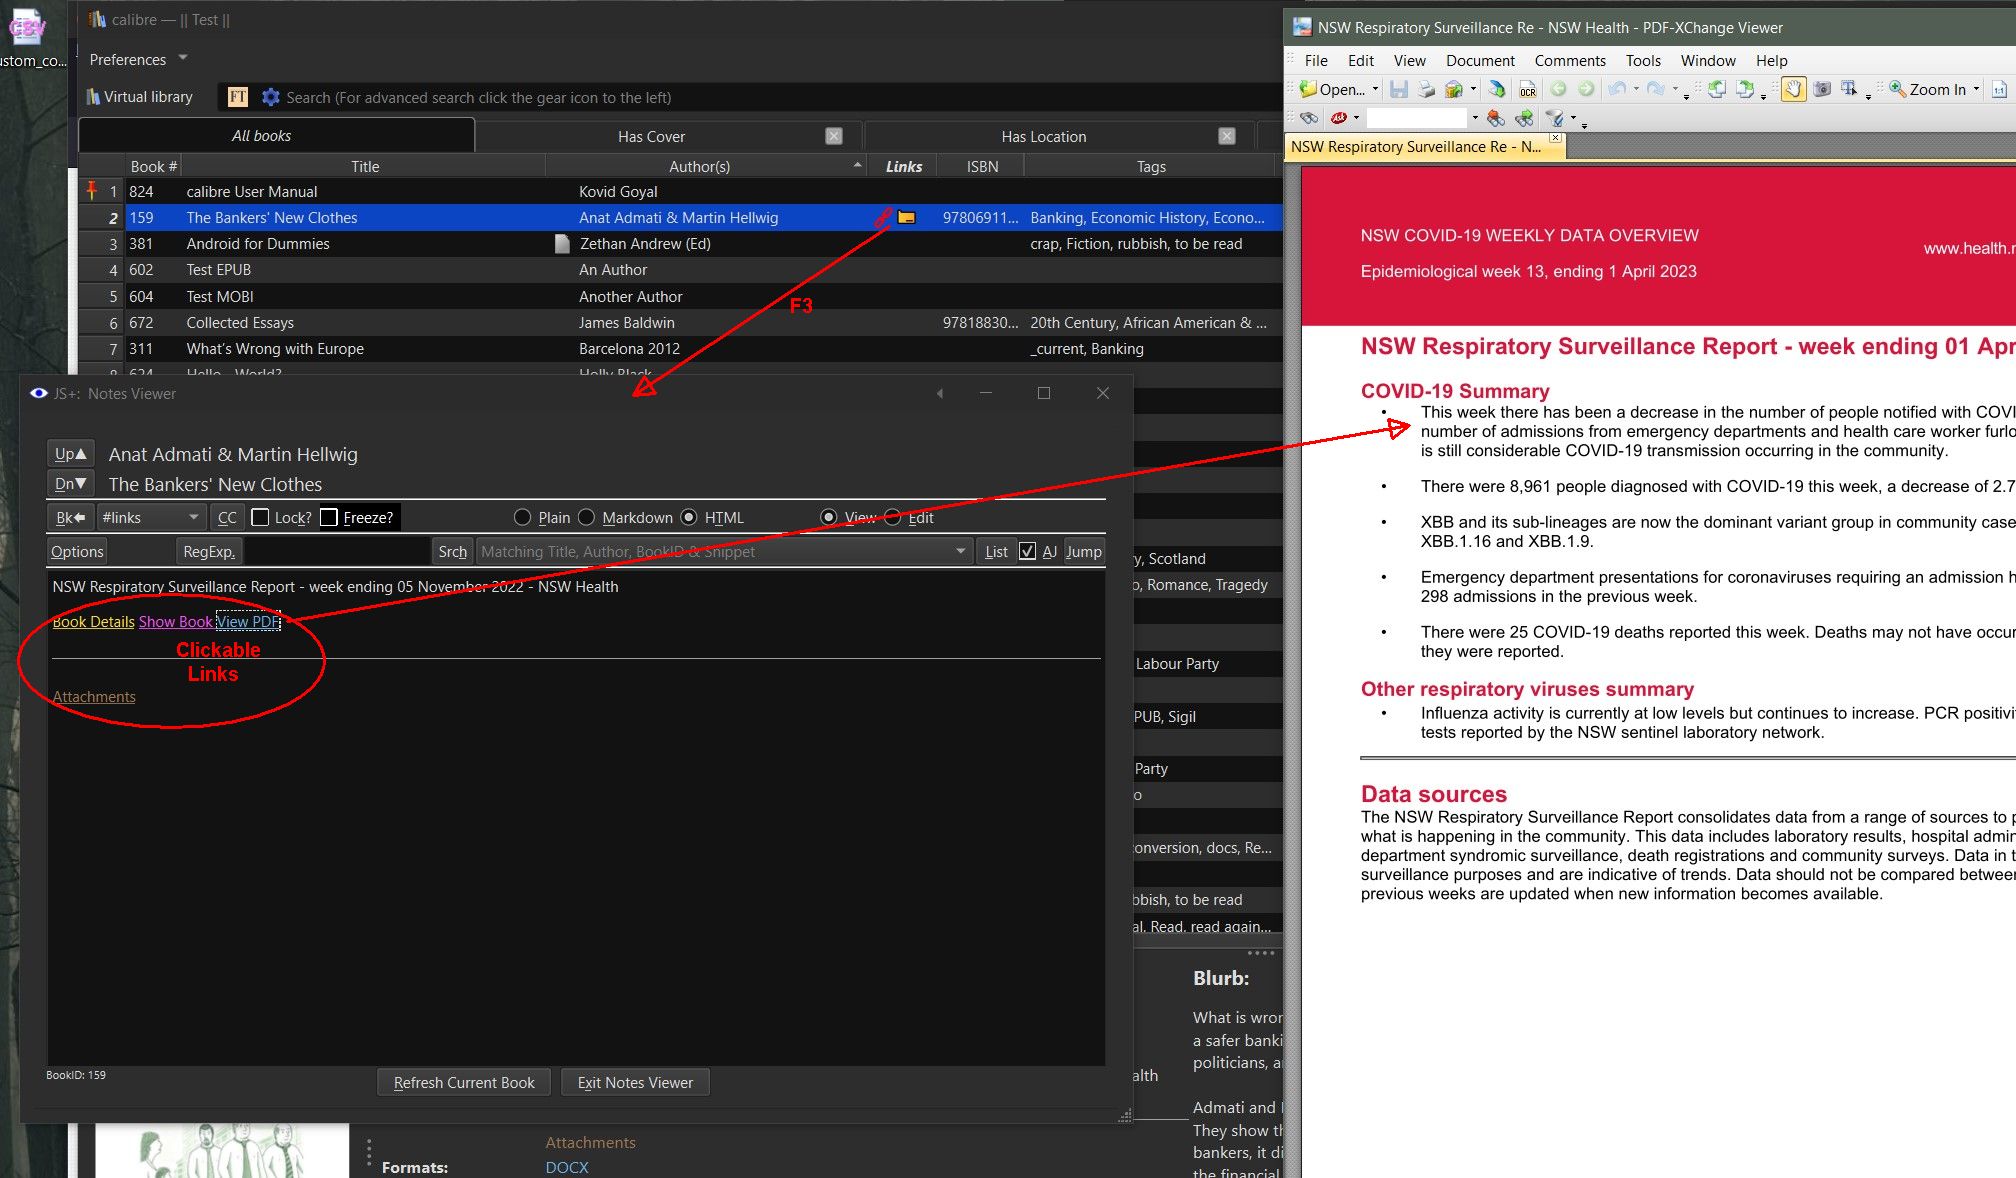
Task: Click Refresh Current Book button
Action: [464, 1082]
